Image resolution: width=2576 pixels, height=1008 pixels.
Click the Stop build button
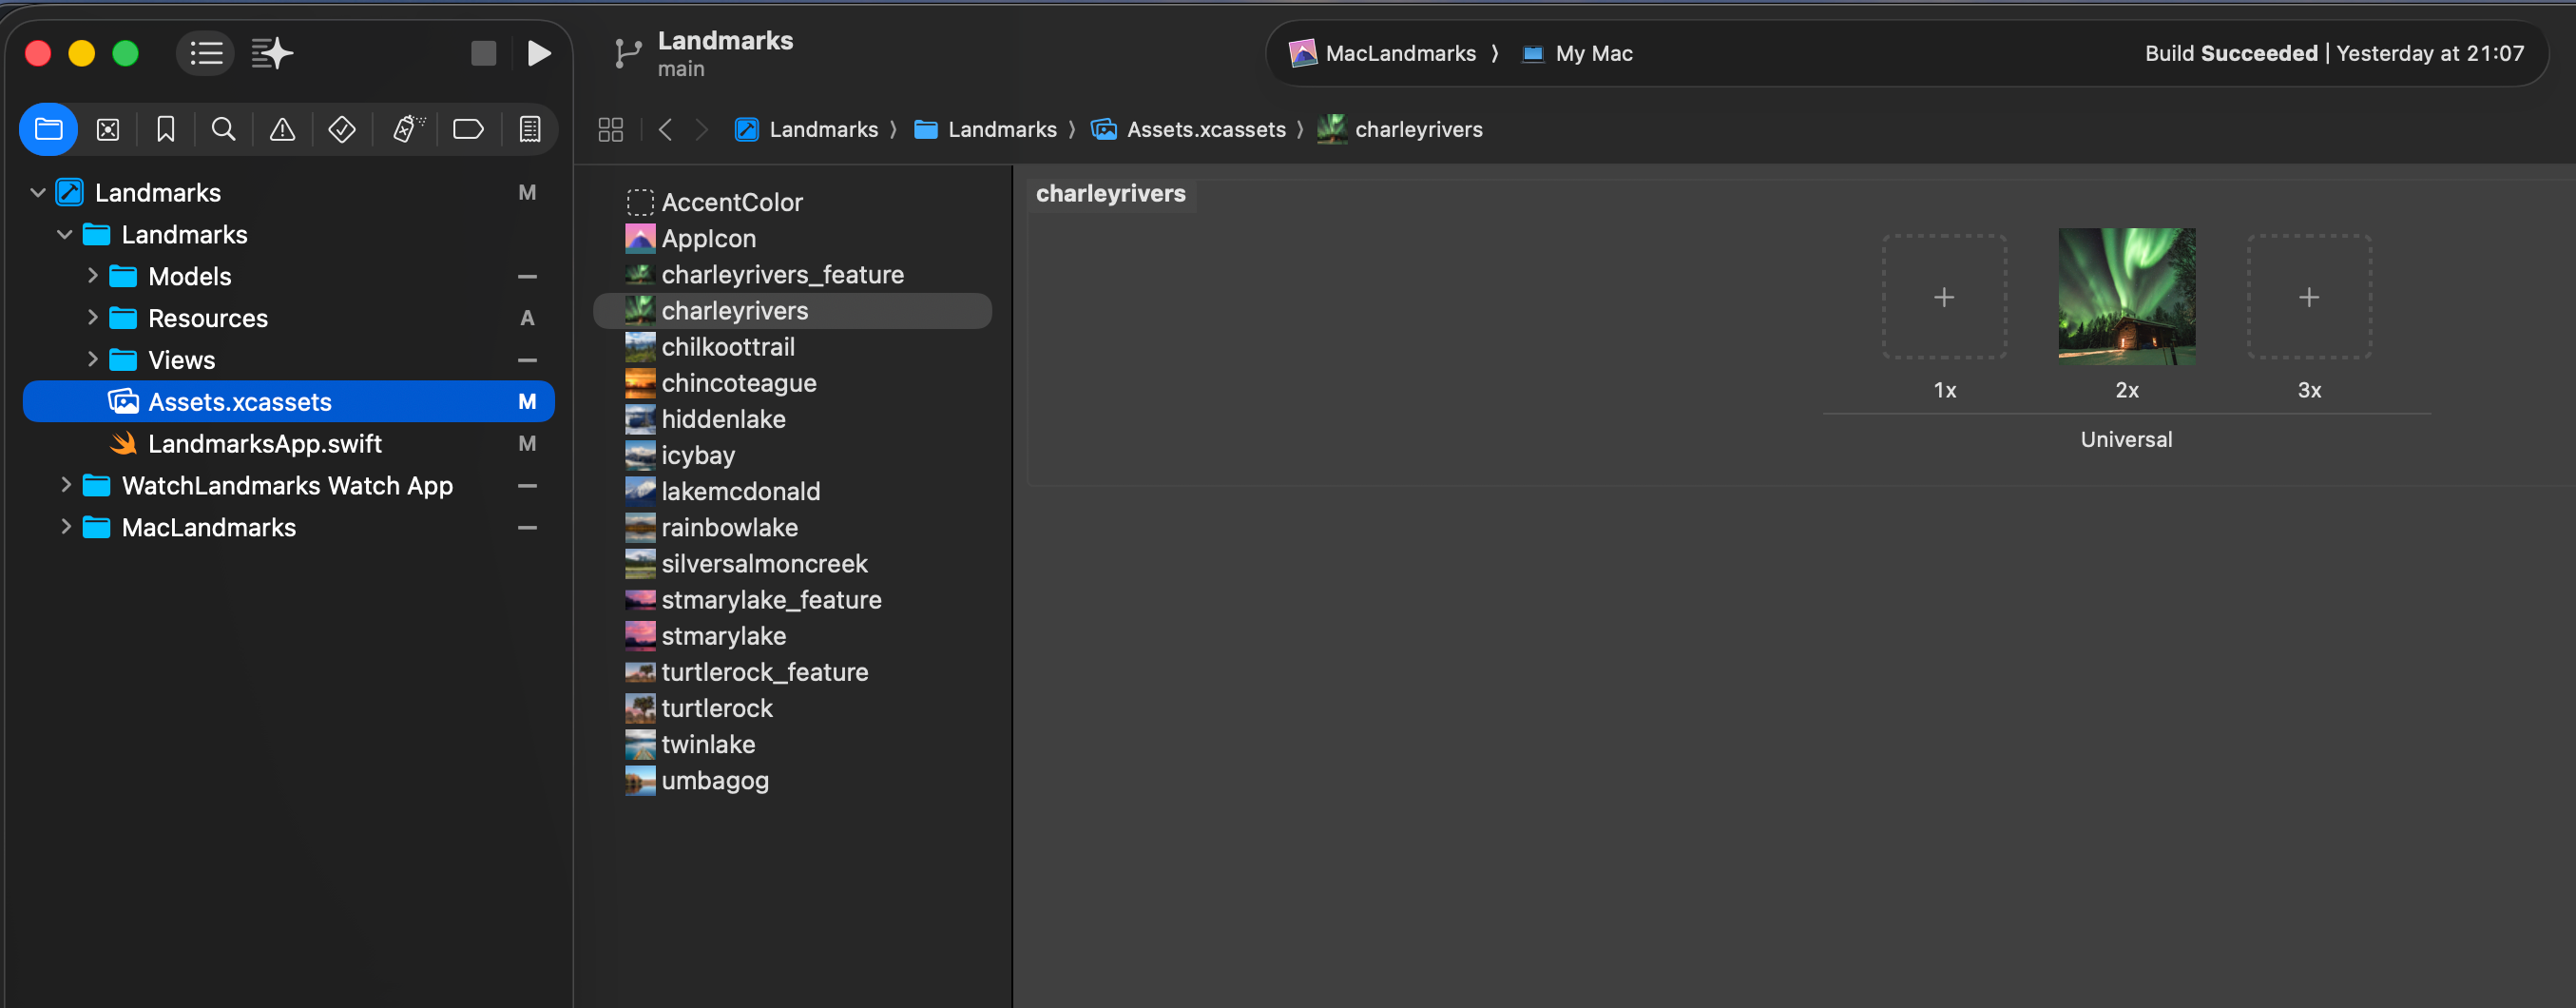pyautogui.click(x=484, y=53)
